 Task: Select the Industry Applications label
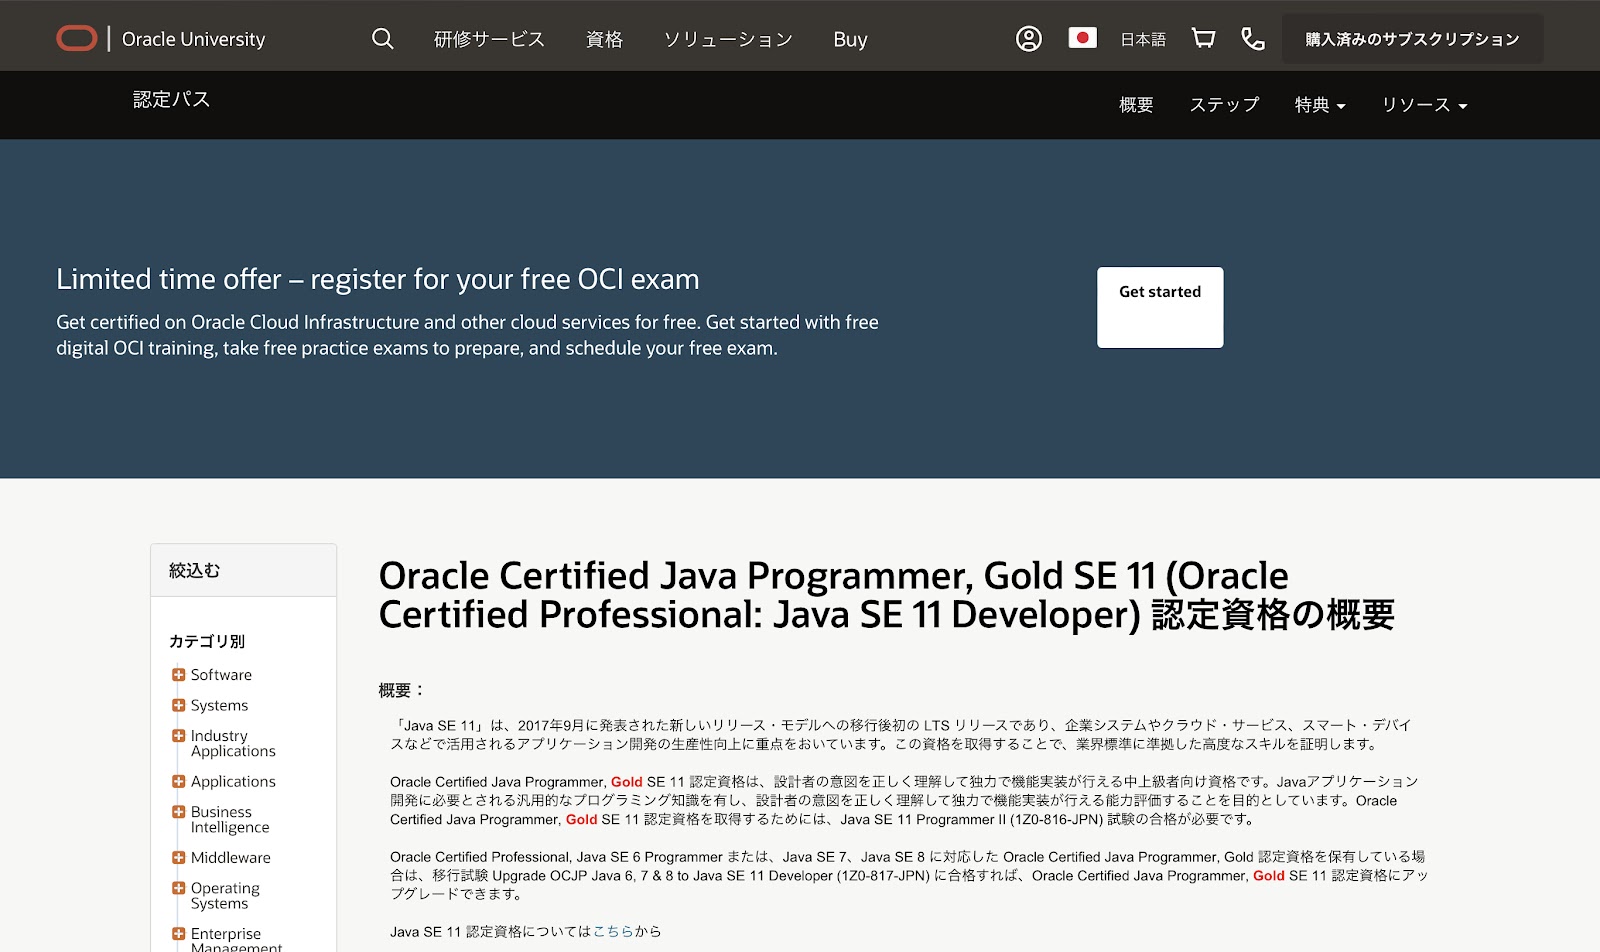tap(233, 743)
